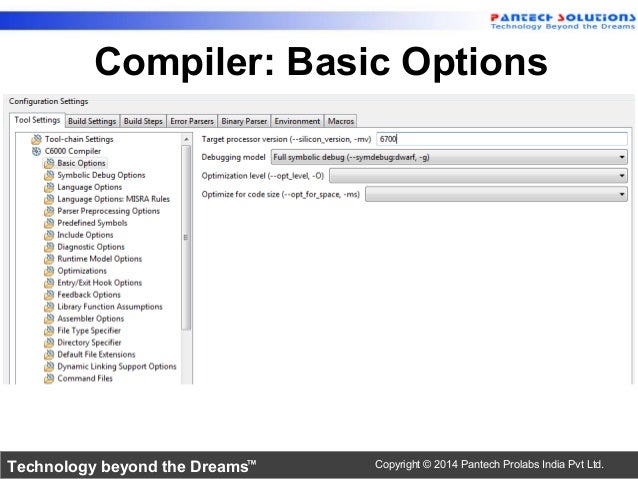
Task: Click the Basic Options folder icon
Action: point(49,163)
